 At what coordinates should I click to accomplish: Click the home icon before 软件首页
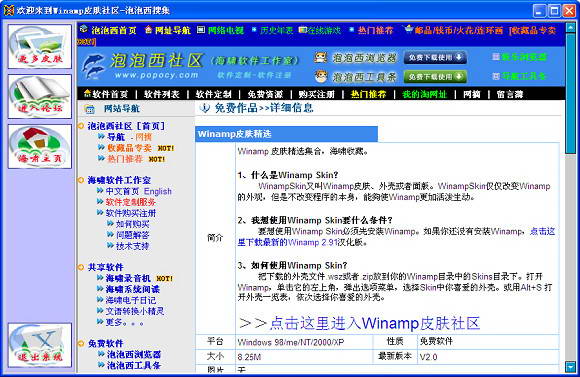[x=87, y=93]
